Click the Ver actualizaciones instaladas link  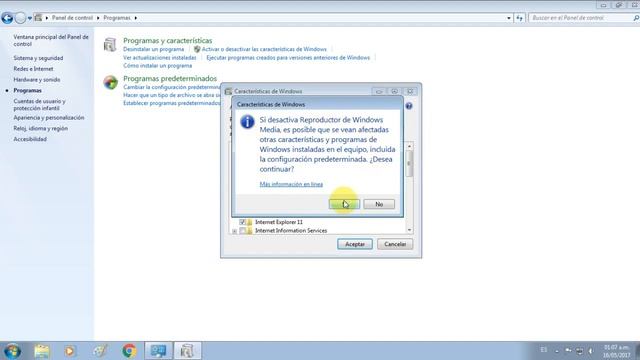(160, 58)
